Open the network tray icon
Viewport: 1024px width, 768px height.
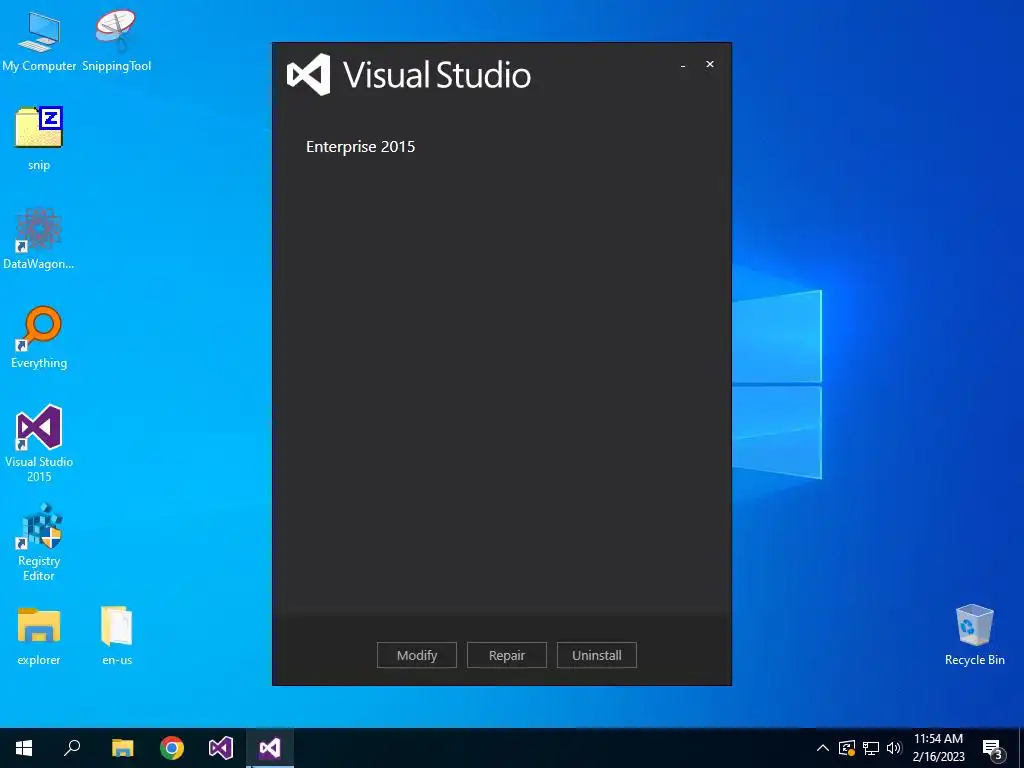tap(871, 748)
